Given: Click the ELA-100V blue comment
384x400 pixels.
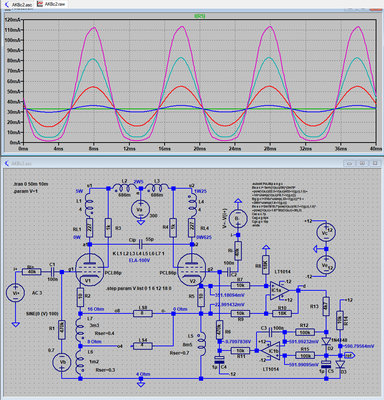Looking at the screenshot, I should point(138,260).
